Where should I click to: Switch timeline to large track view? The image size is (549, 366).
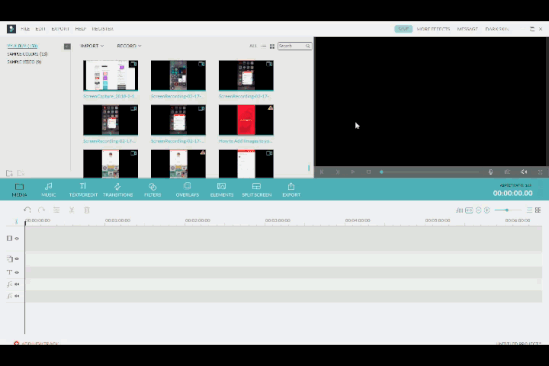click(x=538, y=210)
